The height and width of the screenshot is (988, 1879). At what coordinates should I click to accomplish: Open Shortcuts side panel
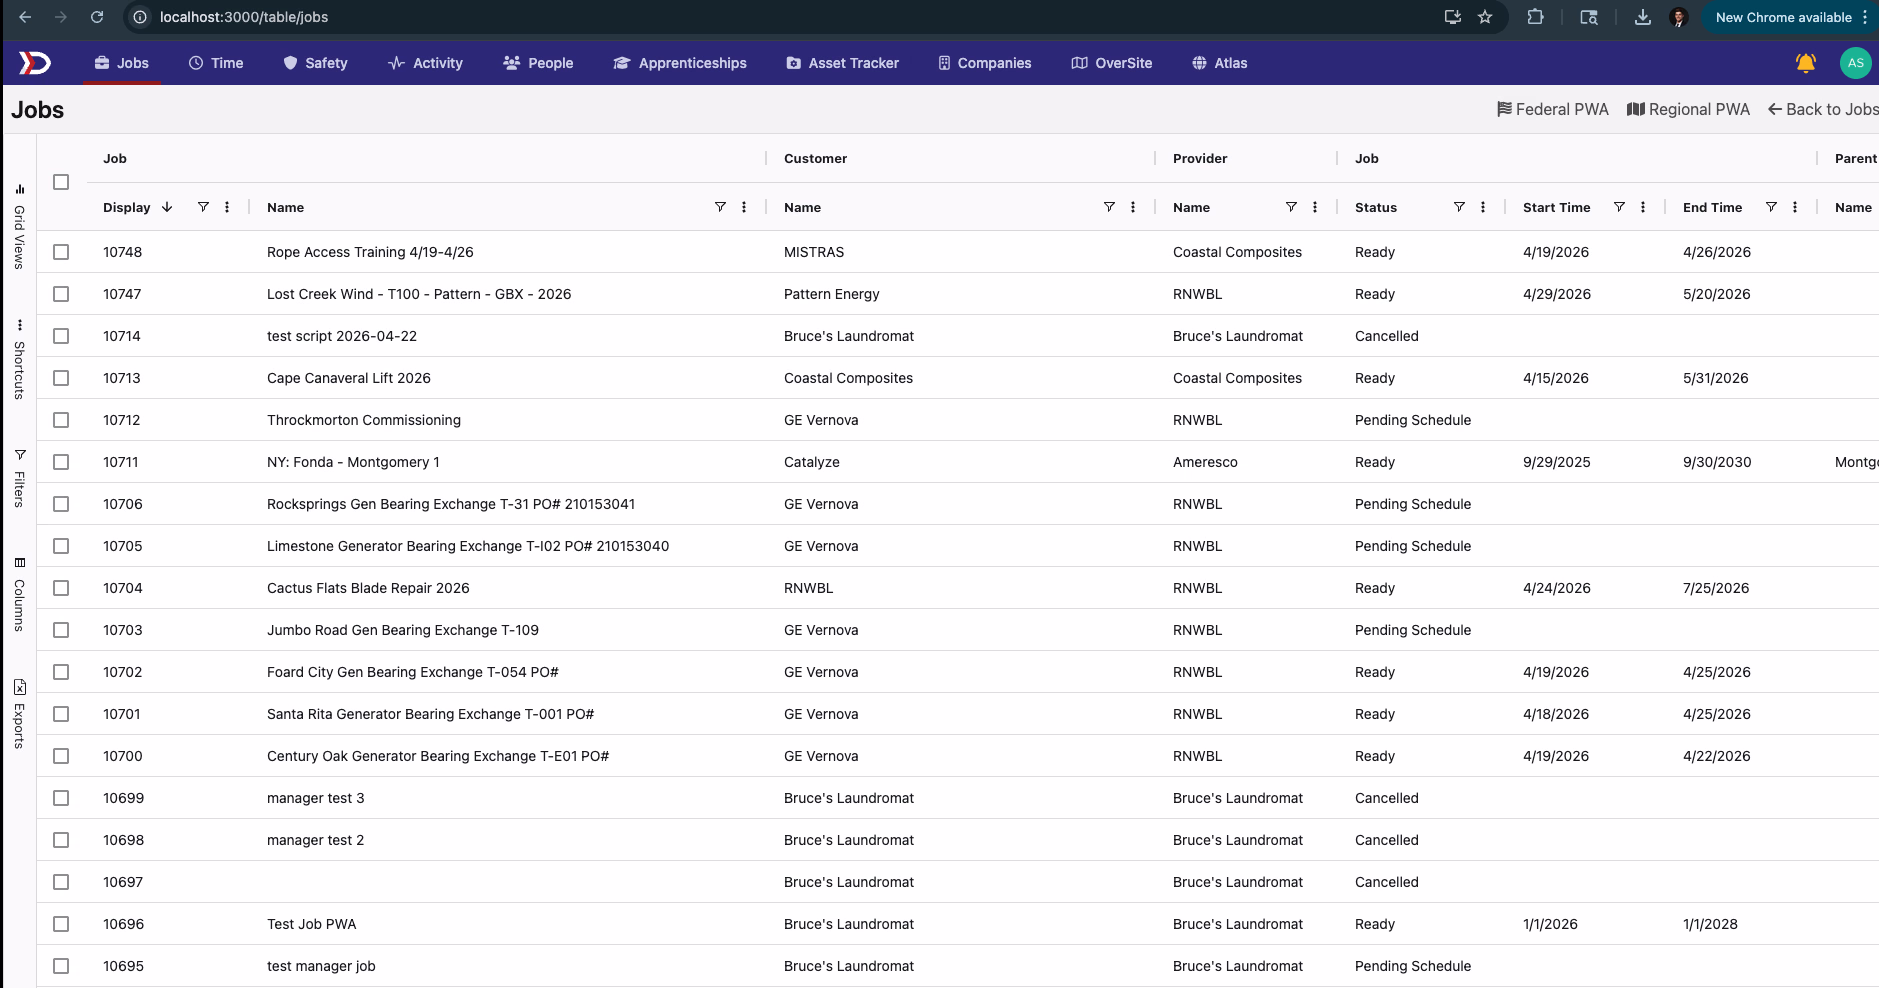tap(19, 360)
